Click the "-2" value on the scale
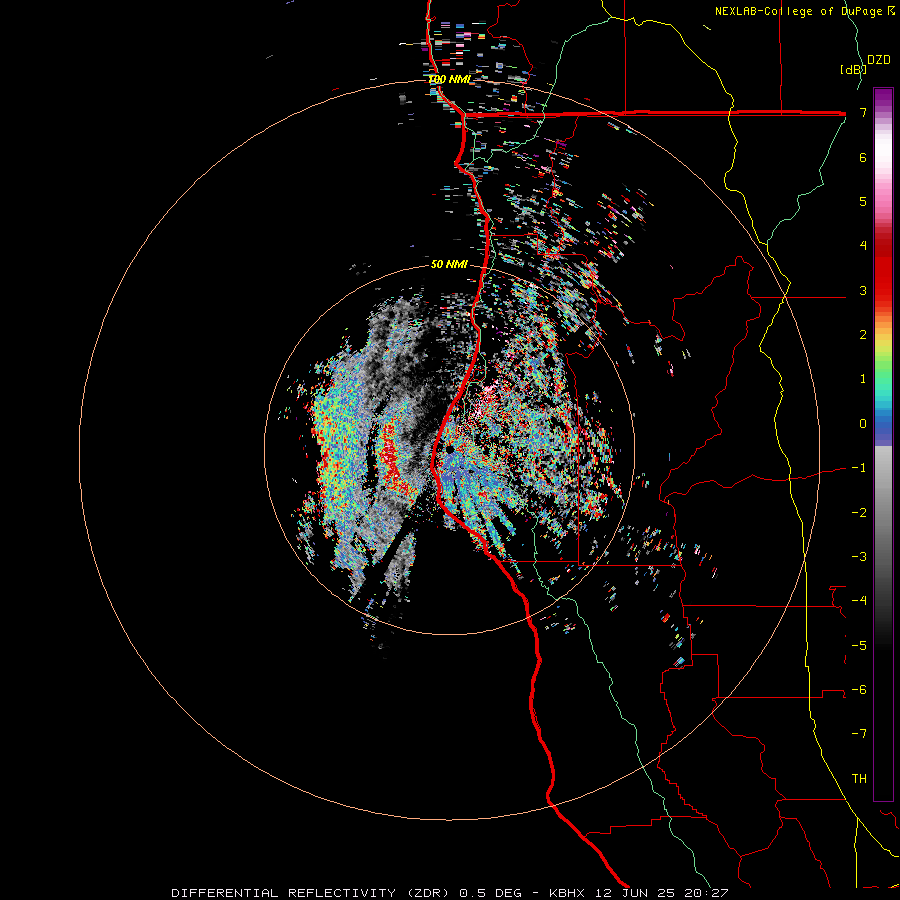The width and height of the screenshot is (900, 900). point(859,513)
